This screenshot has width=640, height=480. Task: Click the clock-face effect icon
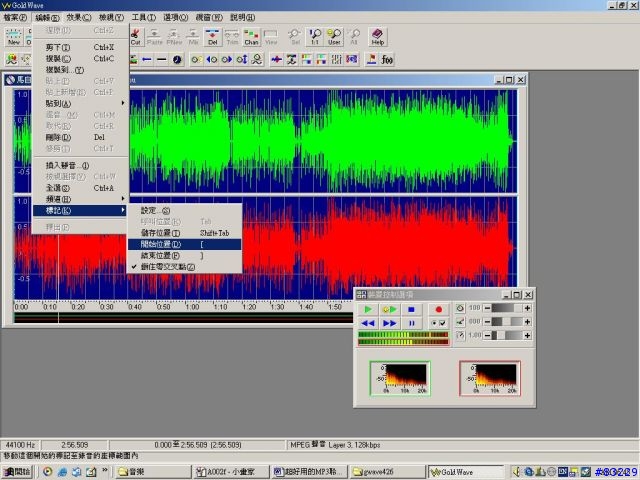[177, 60]
